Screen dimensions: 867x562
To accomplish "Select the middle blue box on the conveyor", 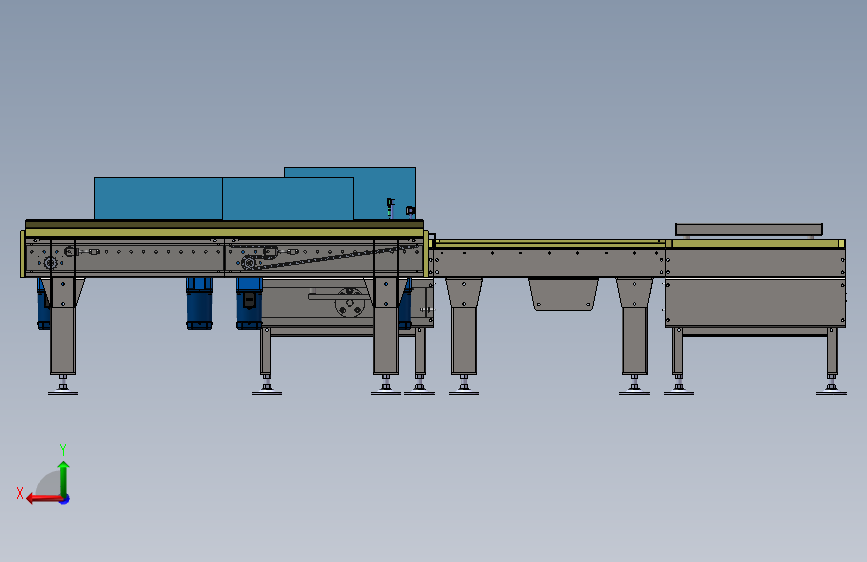I will coord(288,199).
